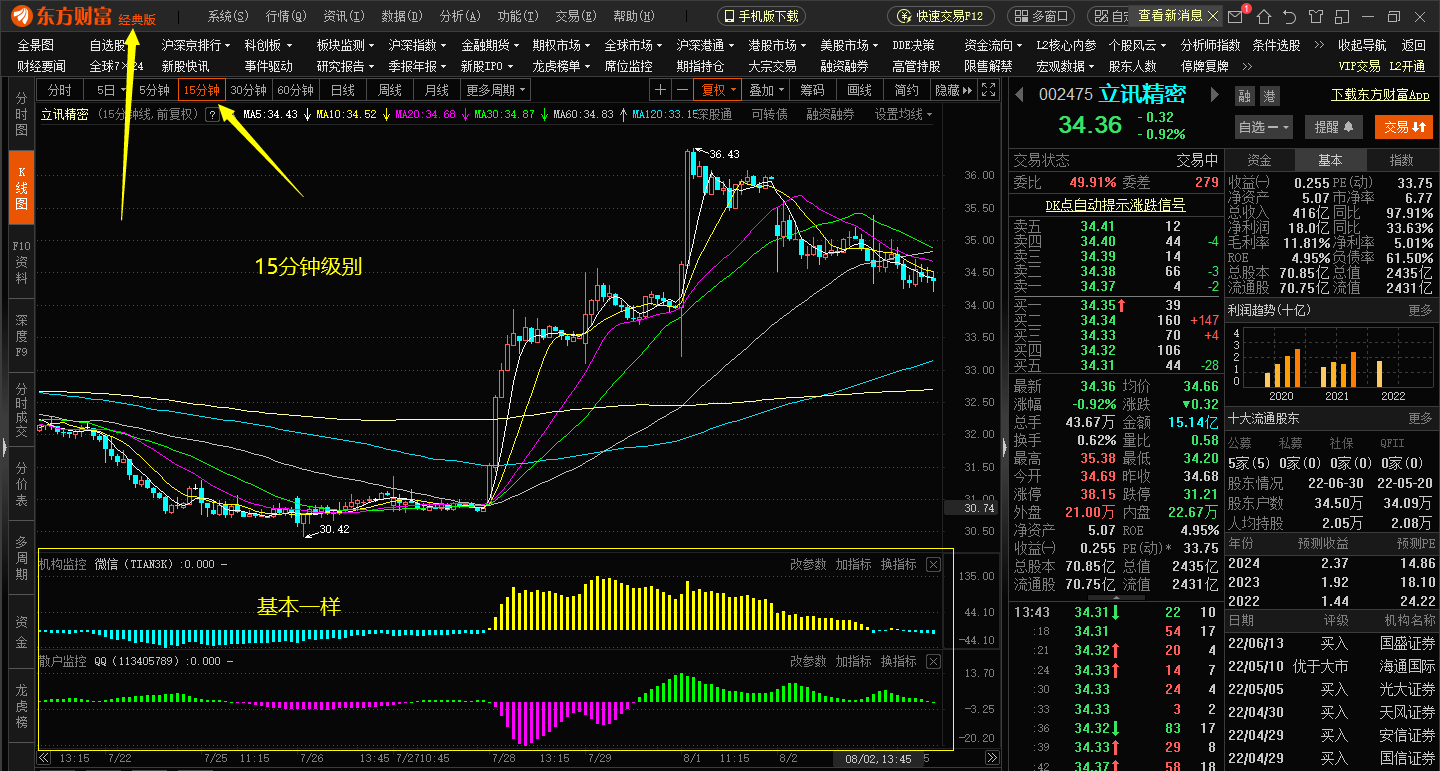Viewport: 1440px width, 771px height.
Task: Switch chart to 日线 period
Action: (x=343, y=90)
